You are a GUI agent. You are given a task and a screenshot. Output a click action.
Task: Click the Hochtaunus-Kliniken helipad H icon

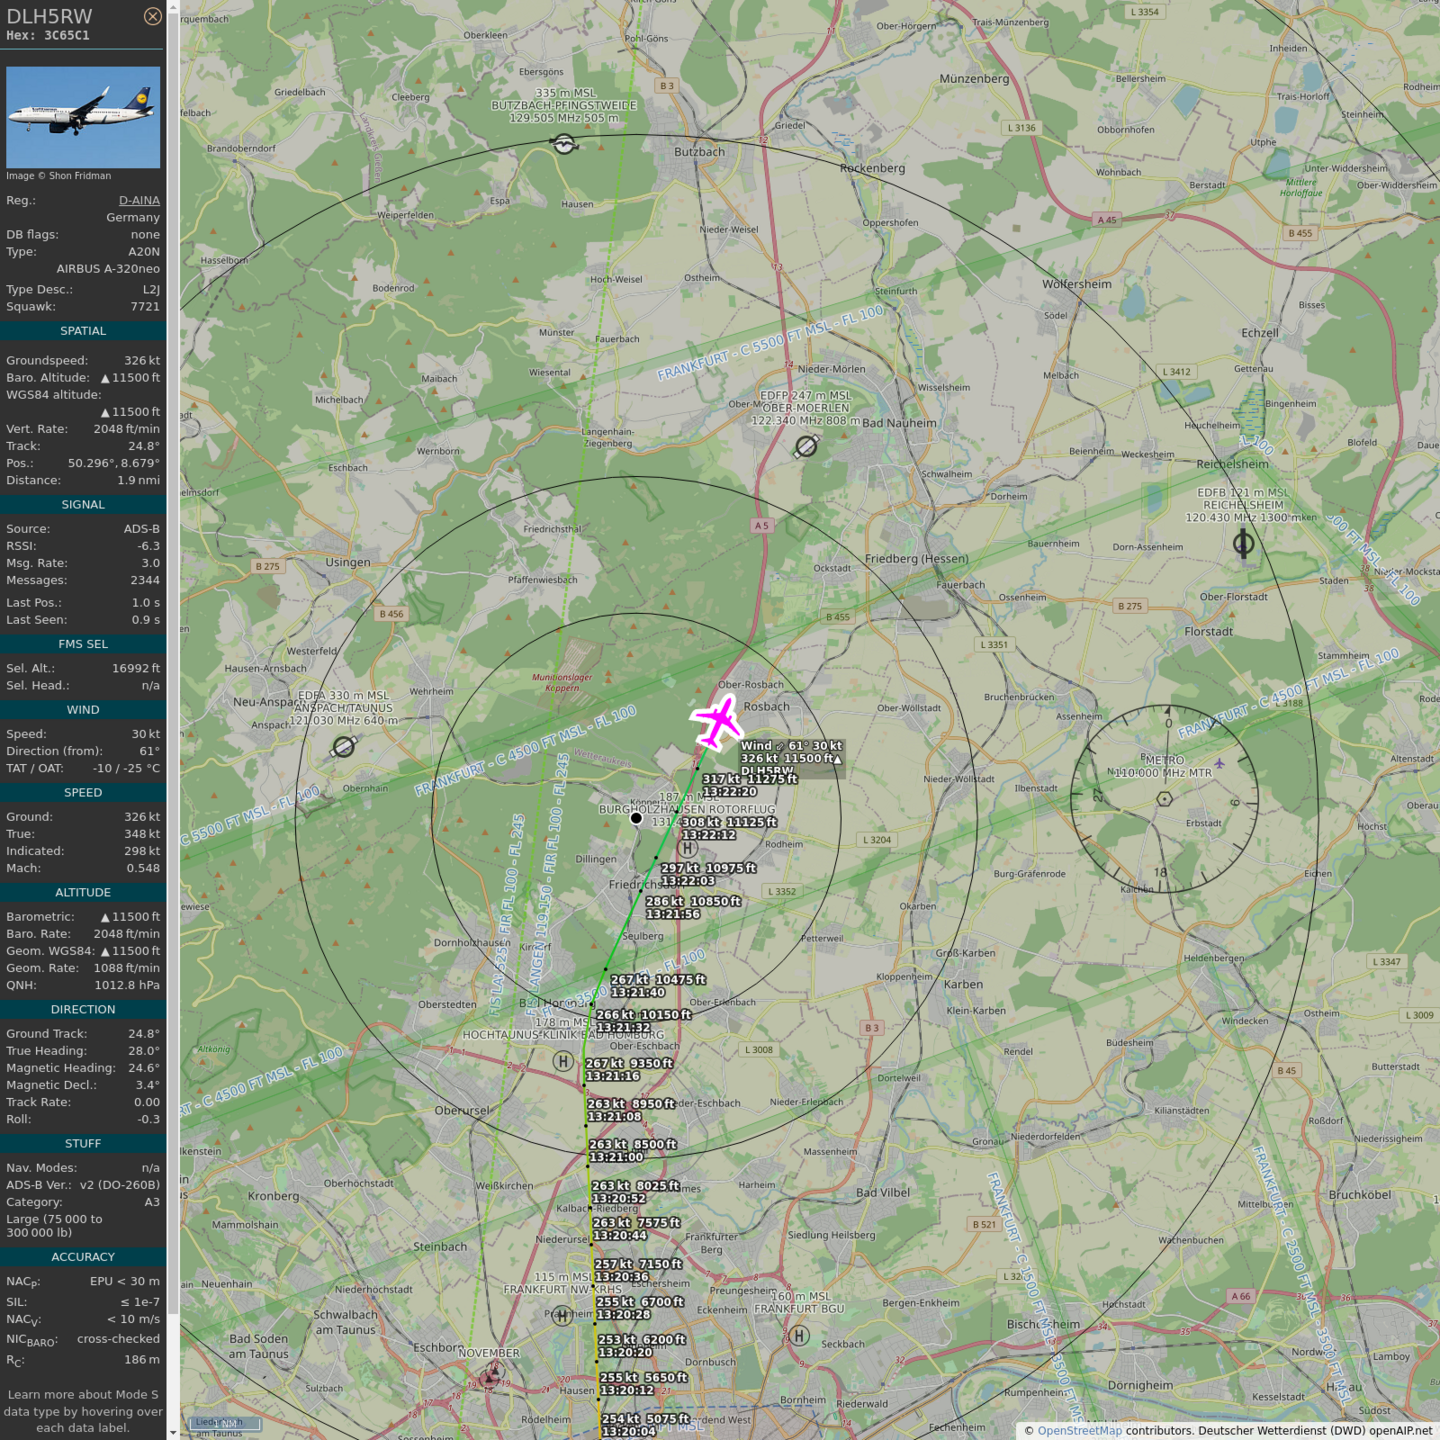point(563,1062)
